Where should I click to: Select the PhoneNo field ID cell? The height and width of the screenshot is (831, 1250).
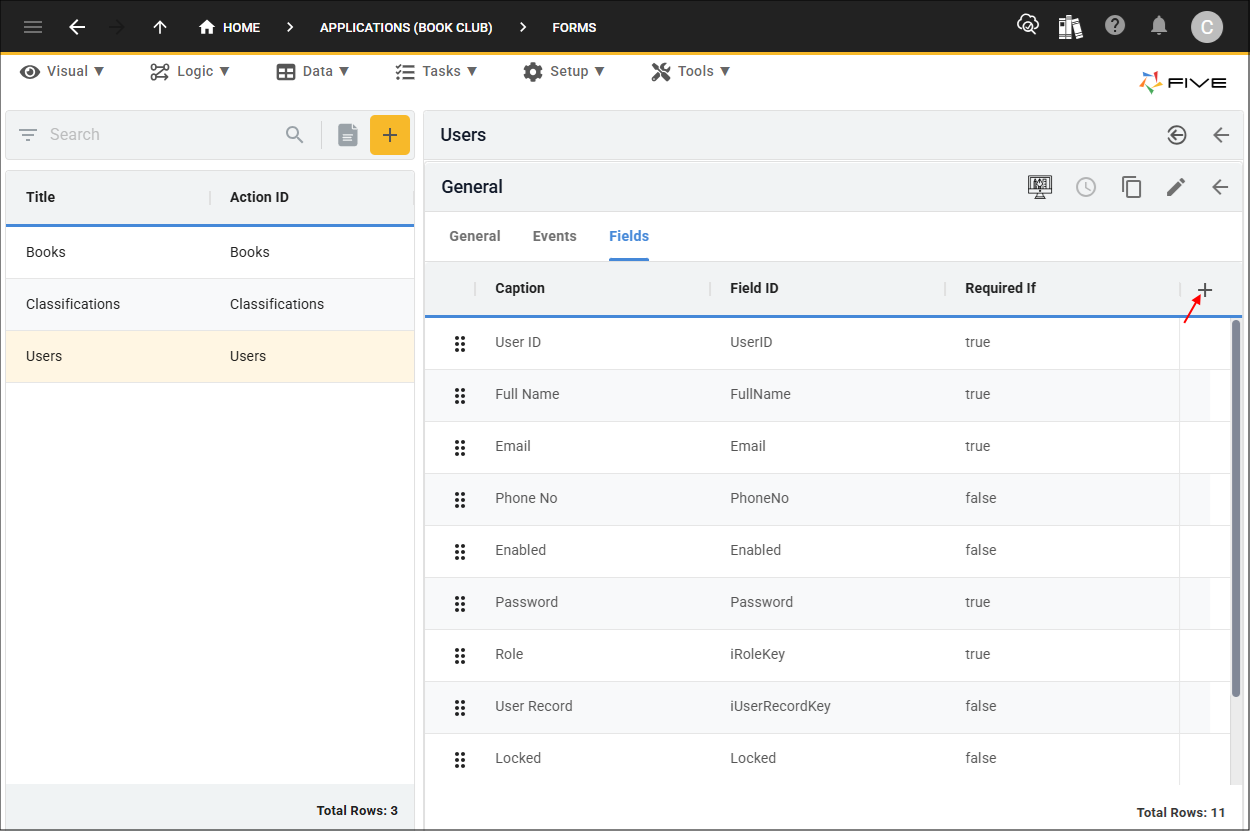click(x=759, y=498)
